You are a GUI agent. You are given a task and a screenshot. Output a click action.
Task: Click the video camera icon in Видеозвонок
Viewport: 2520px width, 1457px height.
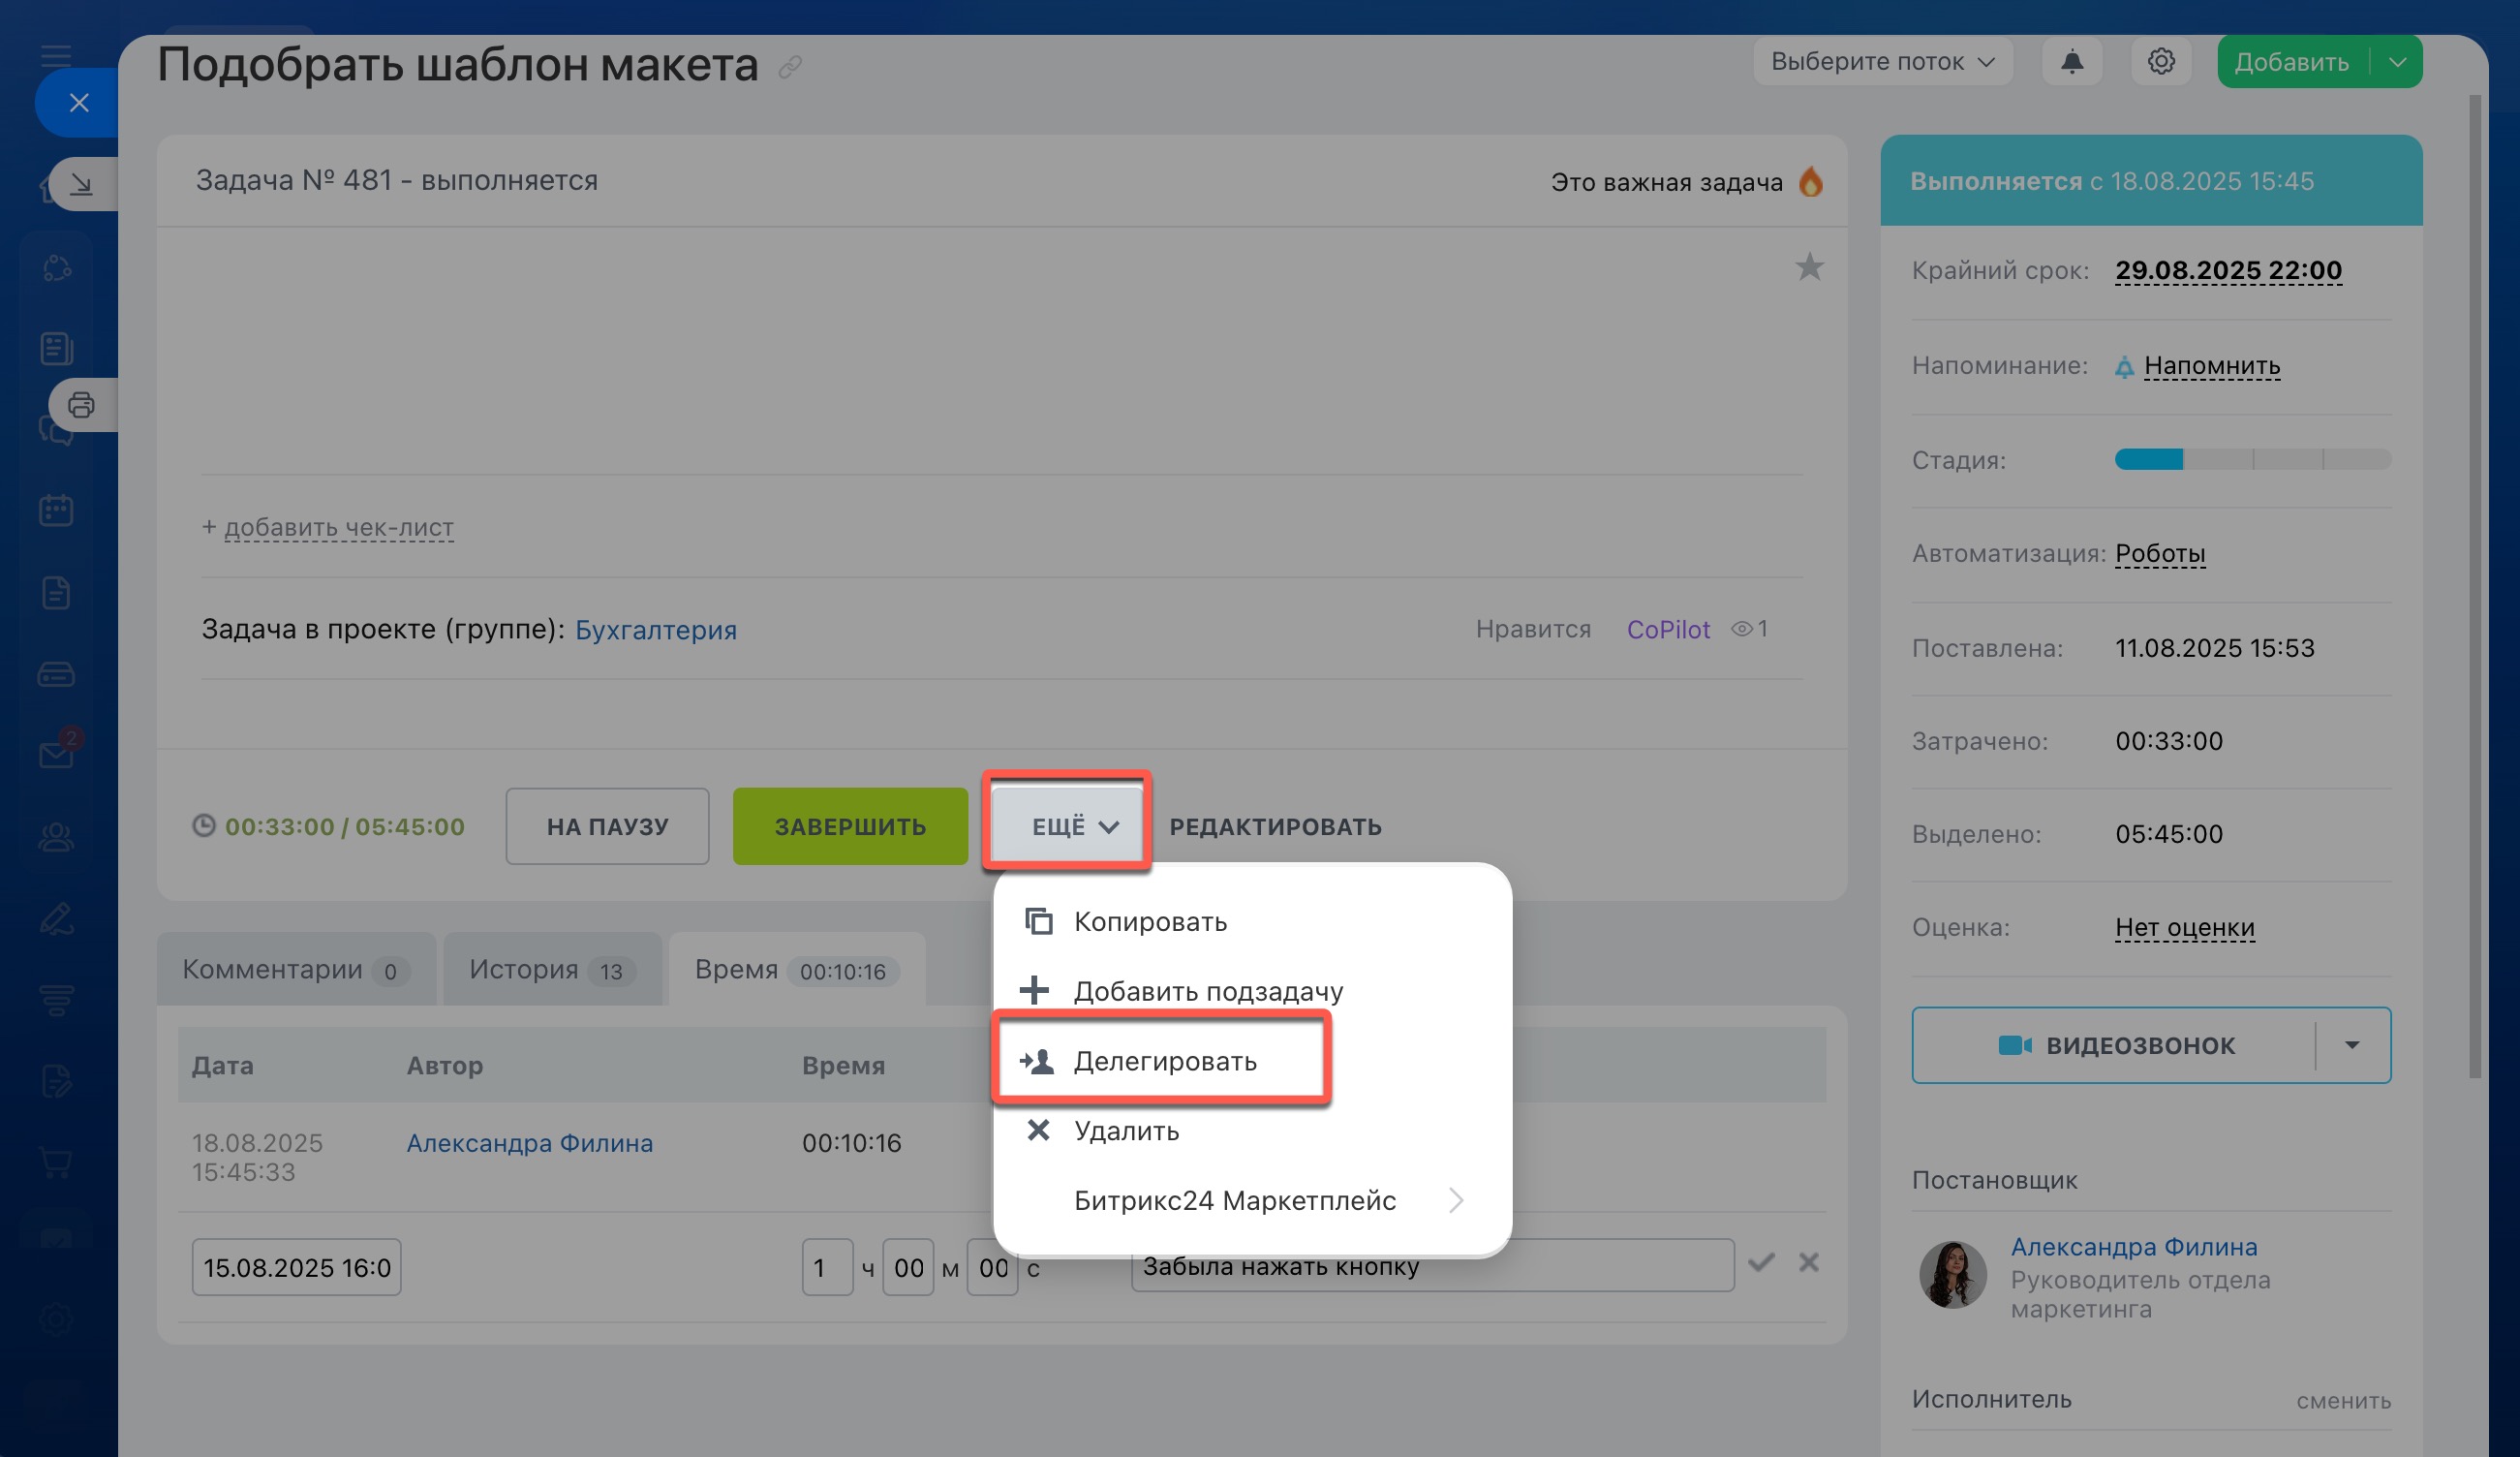[x=2014, y=1045]
